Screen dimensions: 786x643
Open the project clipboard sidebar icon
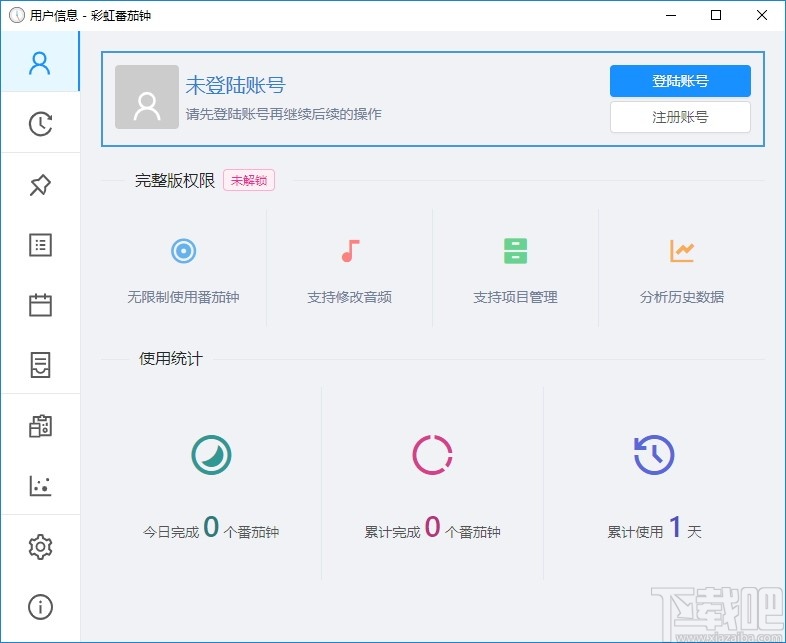(40, 425)
